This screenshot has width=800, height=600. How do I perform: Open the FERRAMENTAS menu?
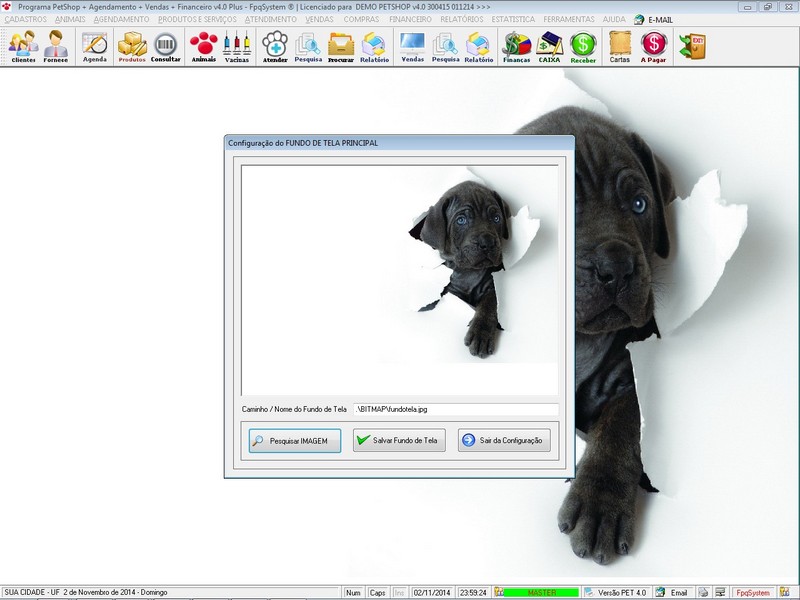[568, 19]
